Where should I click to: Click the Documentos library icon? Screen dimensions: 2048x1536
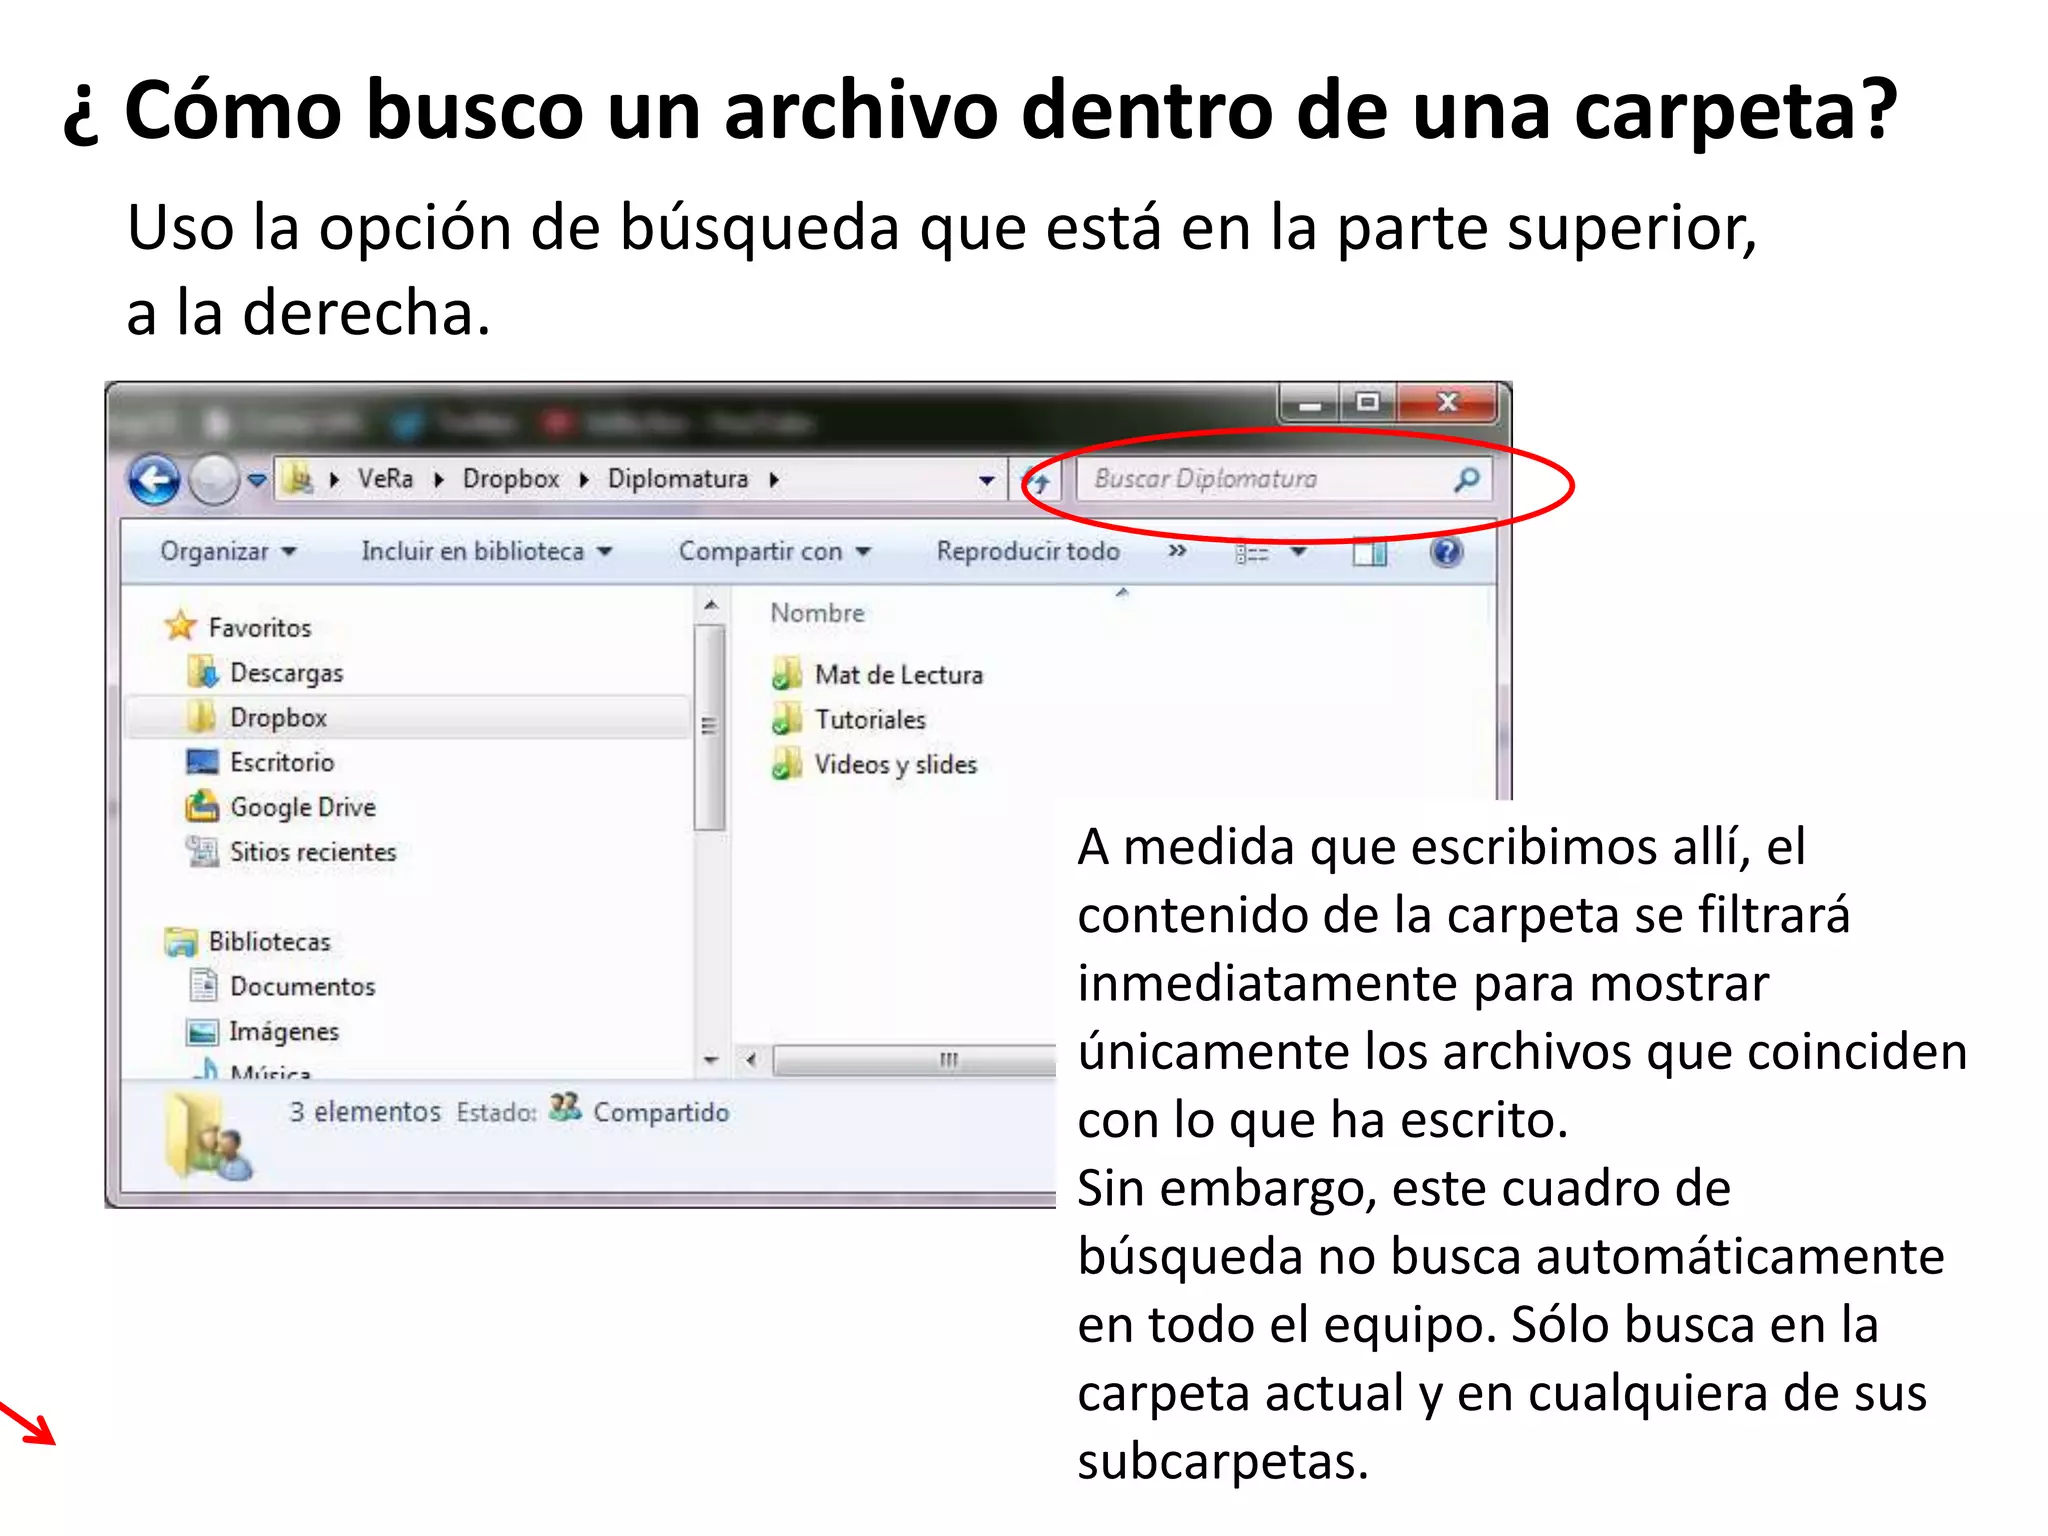coord(203,985)
